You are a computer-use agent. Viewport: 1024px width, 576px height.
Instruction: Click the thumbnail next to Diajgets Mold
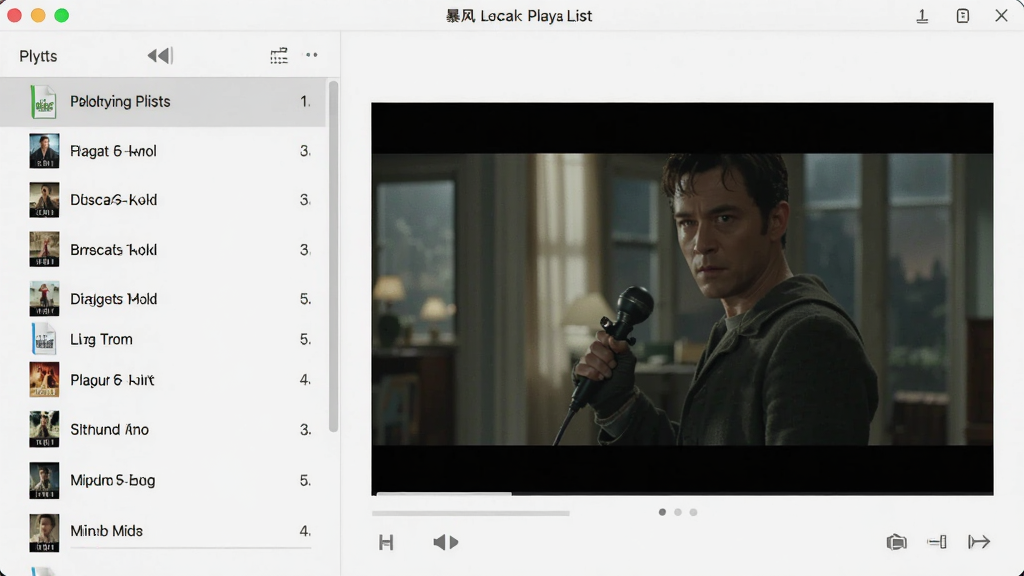(x=44, y=298)
